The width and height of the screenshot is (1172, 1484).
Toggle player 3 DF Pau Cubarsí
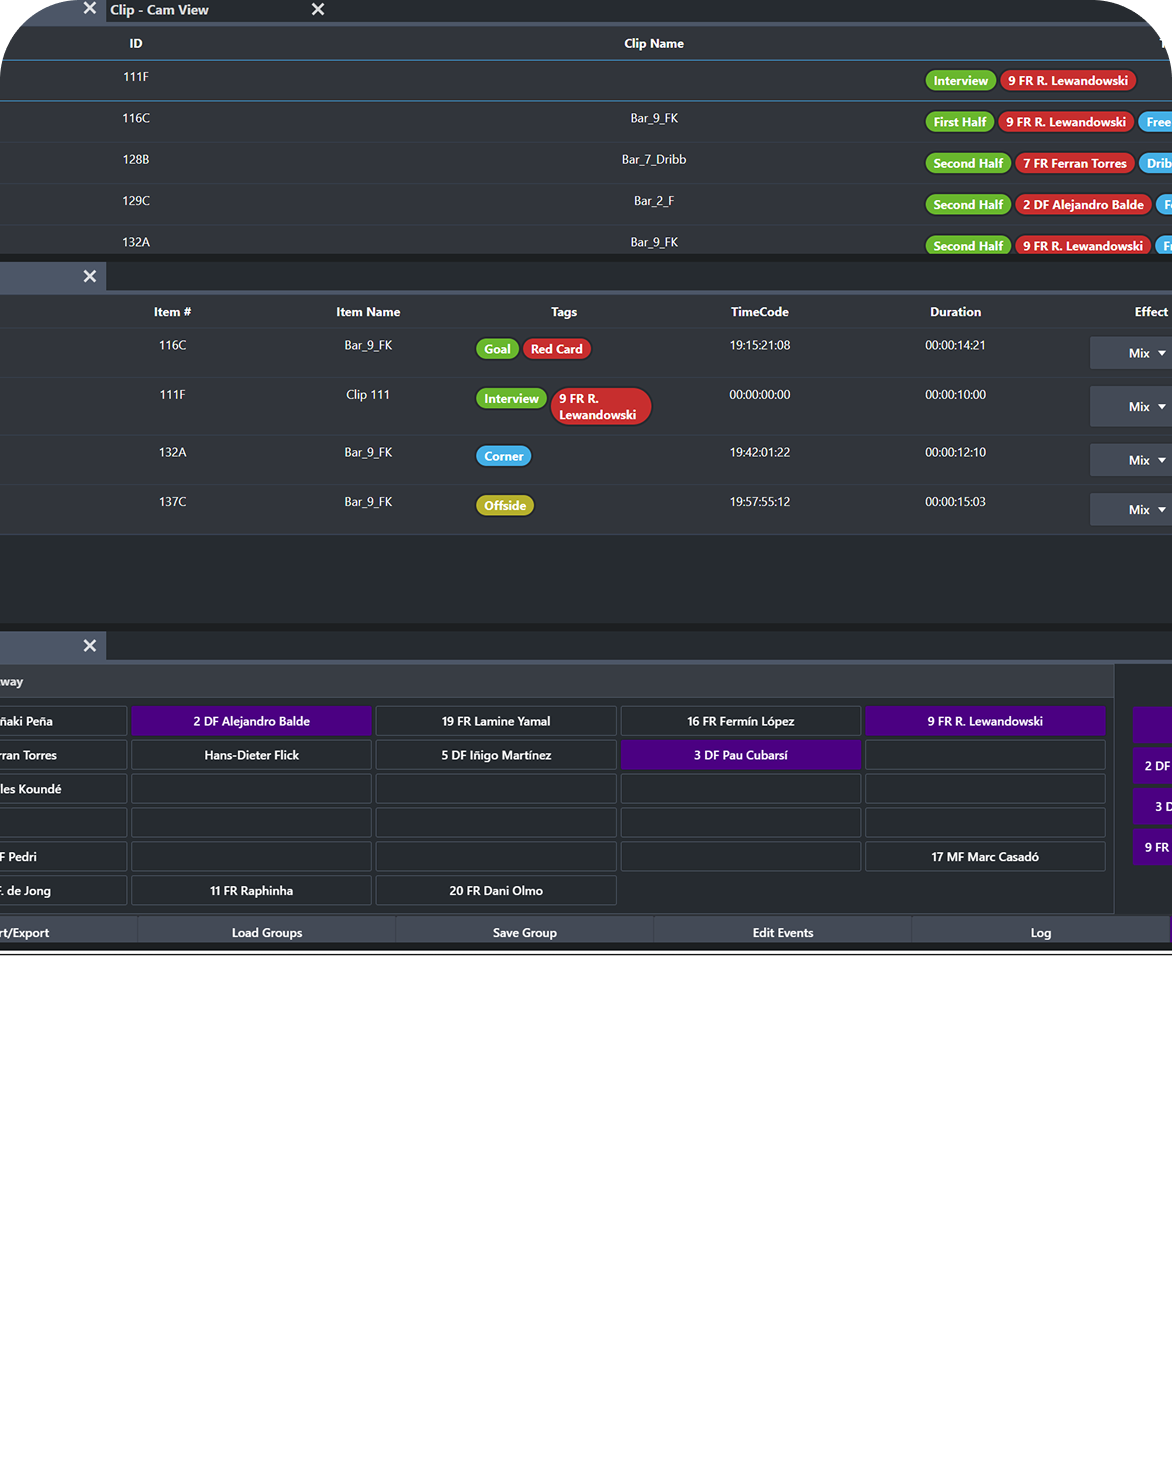tap(740, 755)
